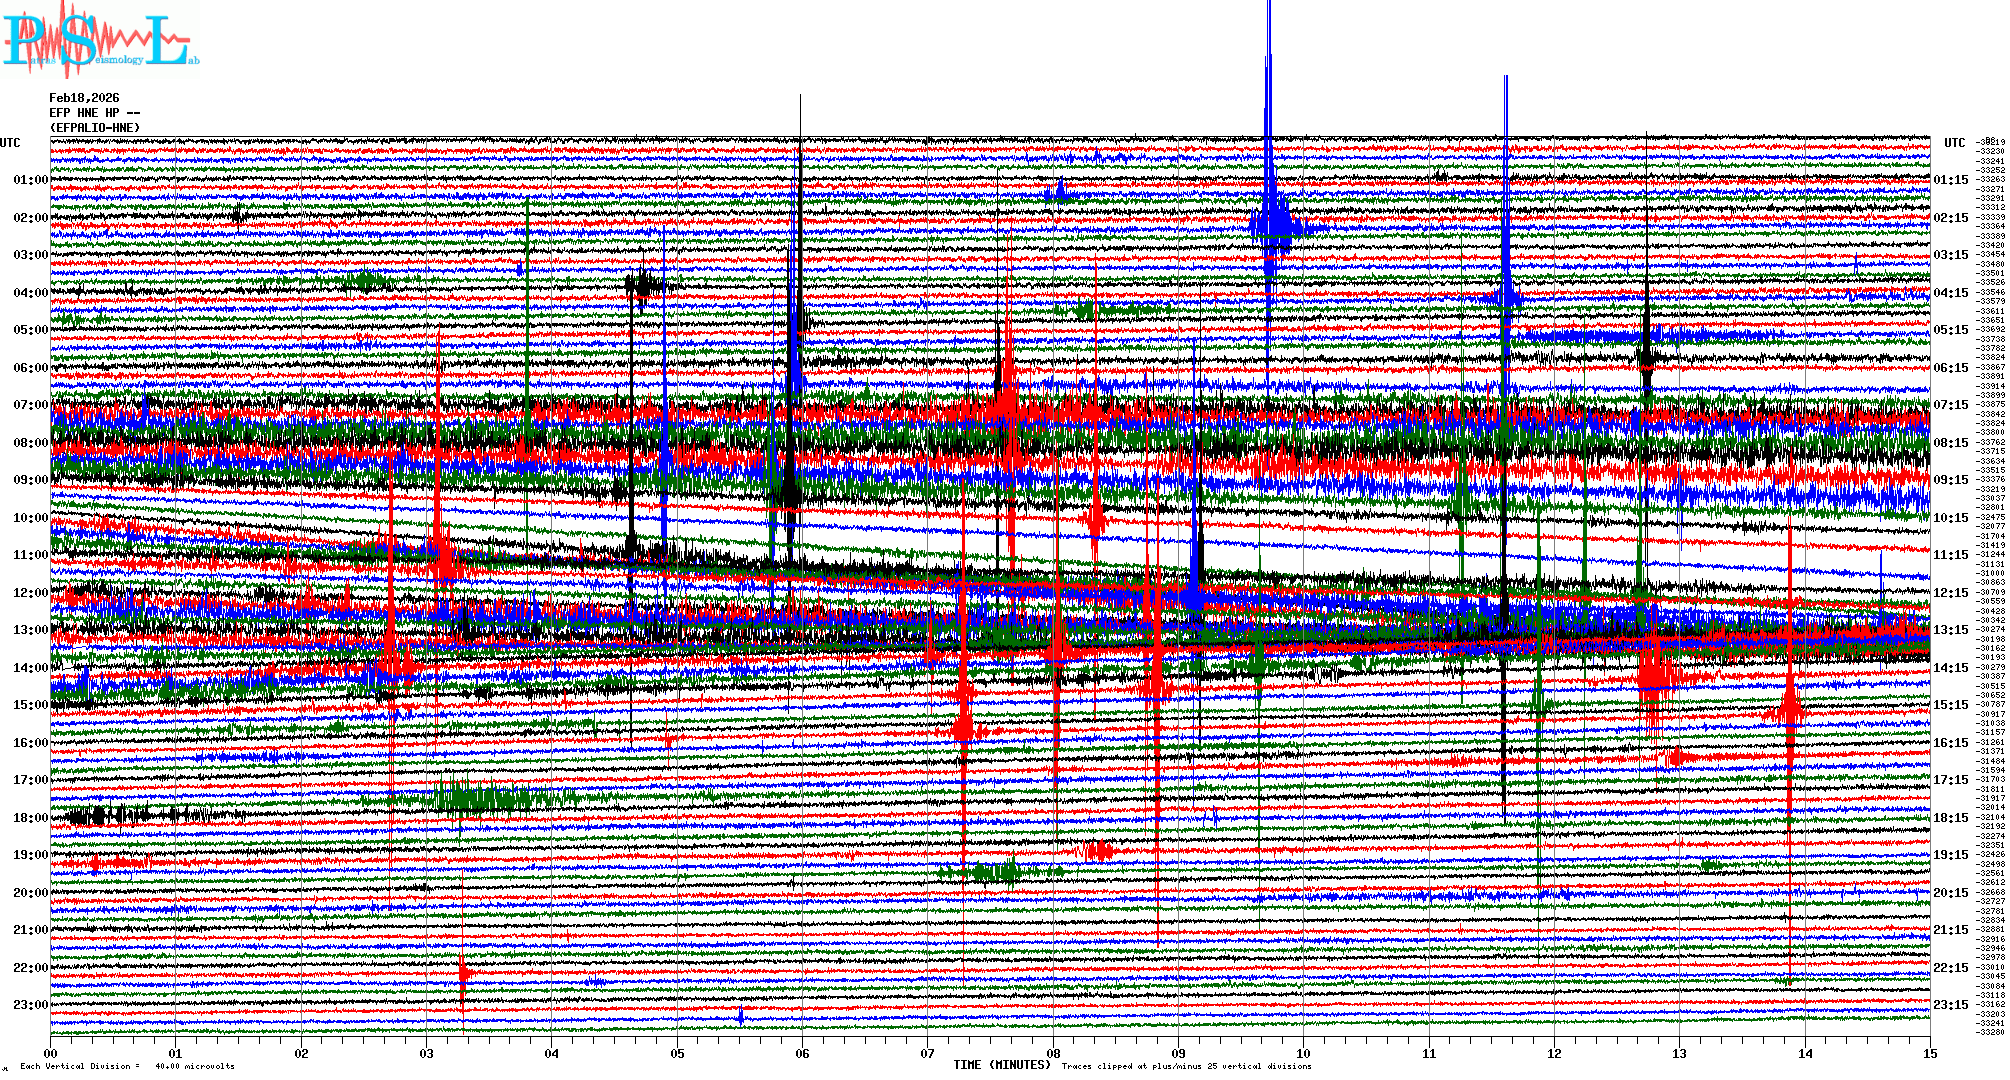Click the Traces clipped footnote text
This screenshot has height=1080, width=2010.
coord(1186,1066)
